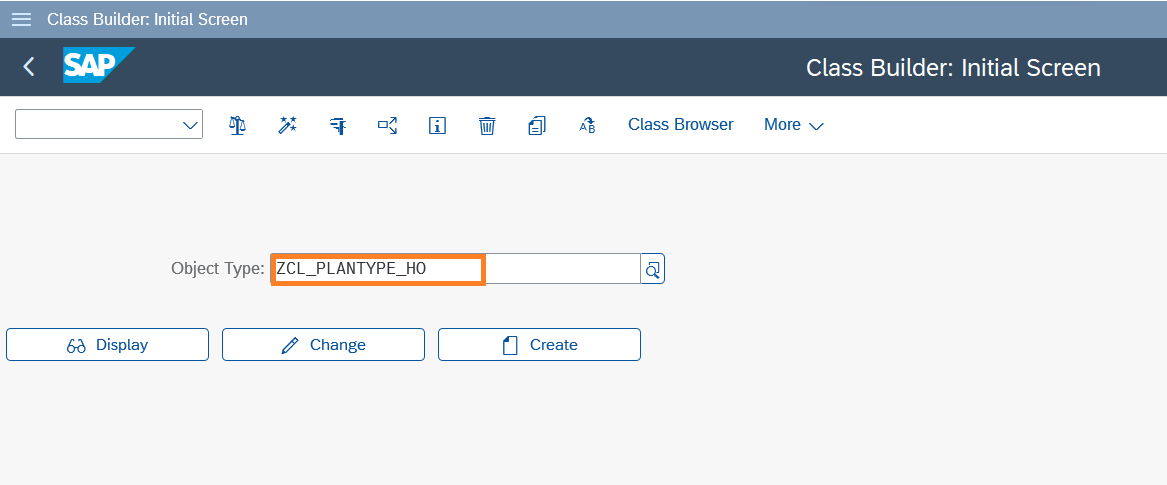Screen dimensions: 1167x485
Task: Open the Where-Used List icon
Action: pyautogui.click(x=387, y=125)
